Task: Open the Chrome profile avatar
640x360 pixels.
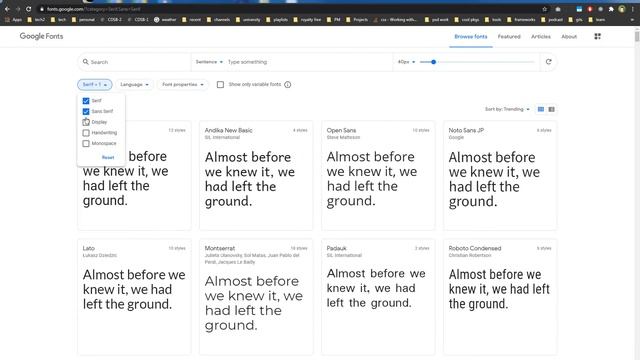Action: tap(622, 9)
